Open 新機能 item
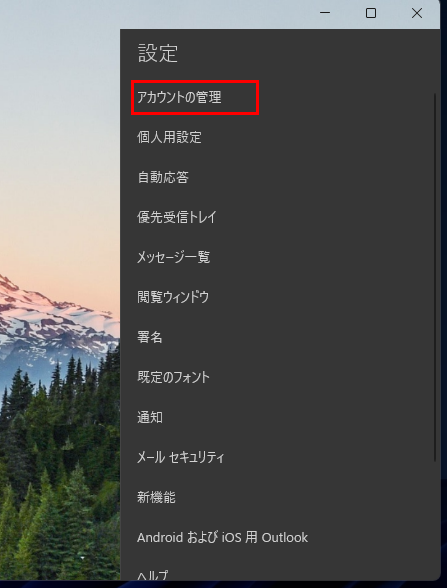447x588 pixels. tap(156, 497)
